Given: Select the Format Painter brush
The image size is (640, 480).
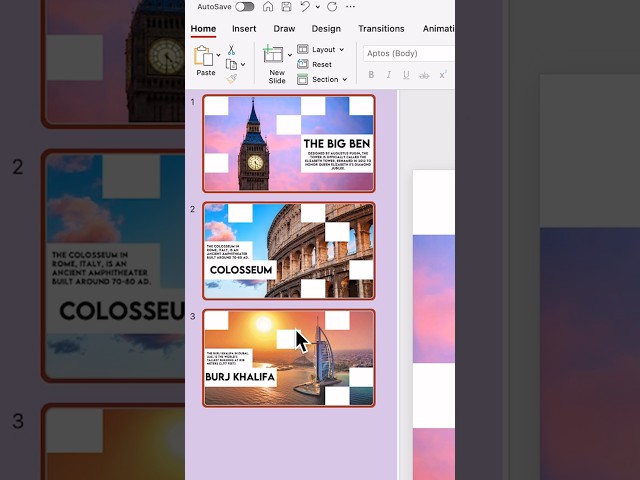Looking at the screenshot, I should coord(232,78).
